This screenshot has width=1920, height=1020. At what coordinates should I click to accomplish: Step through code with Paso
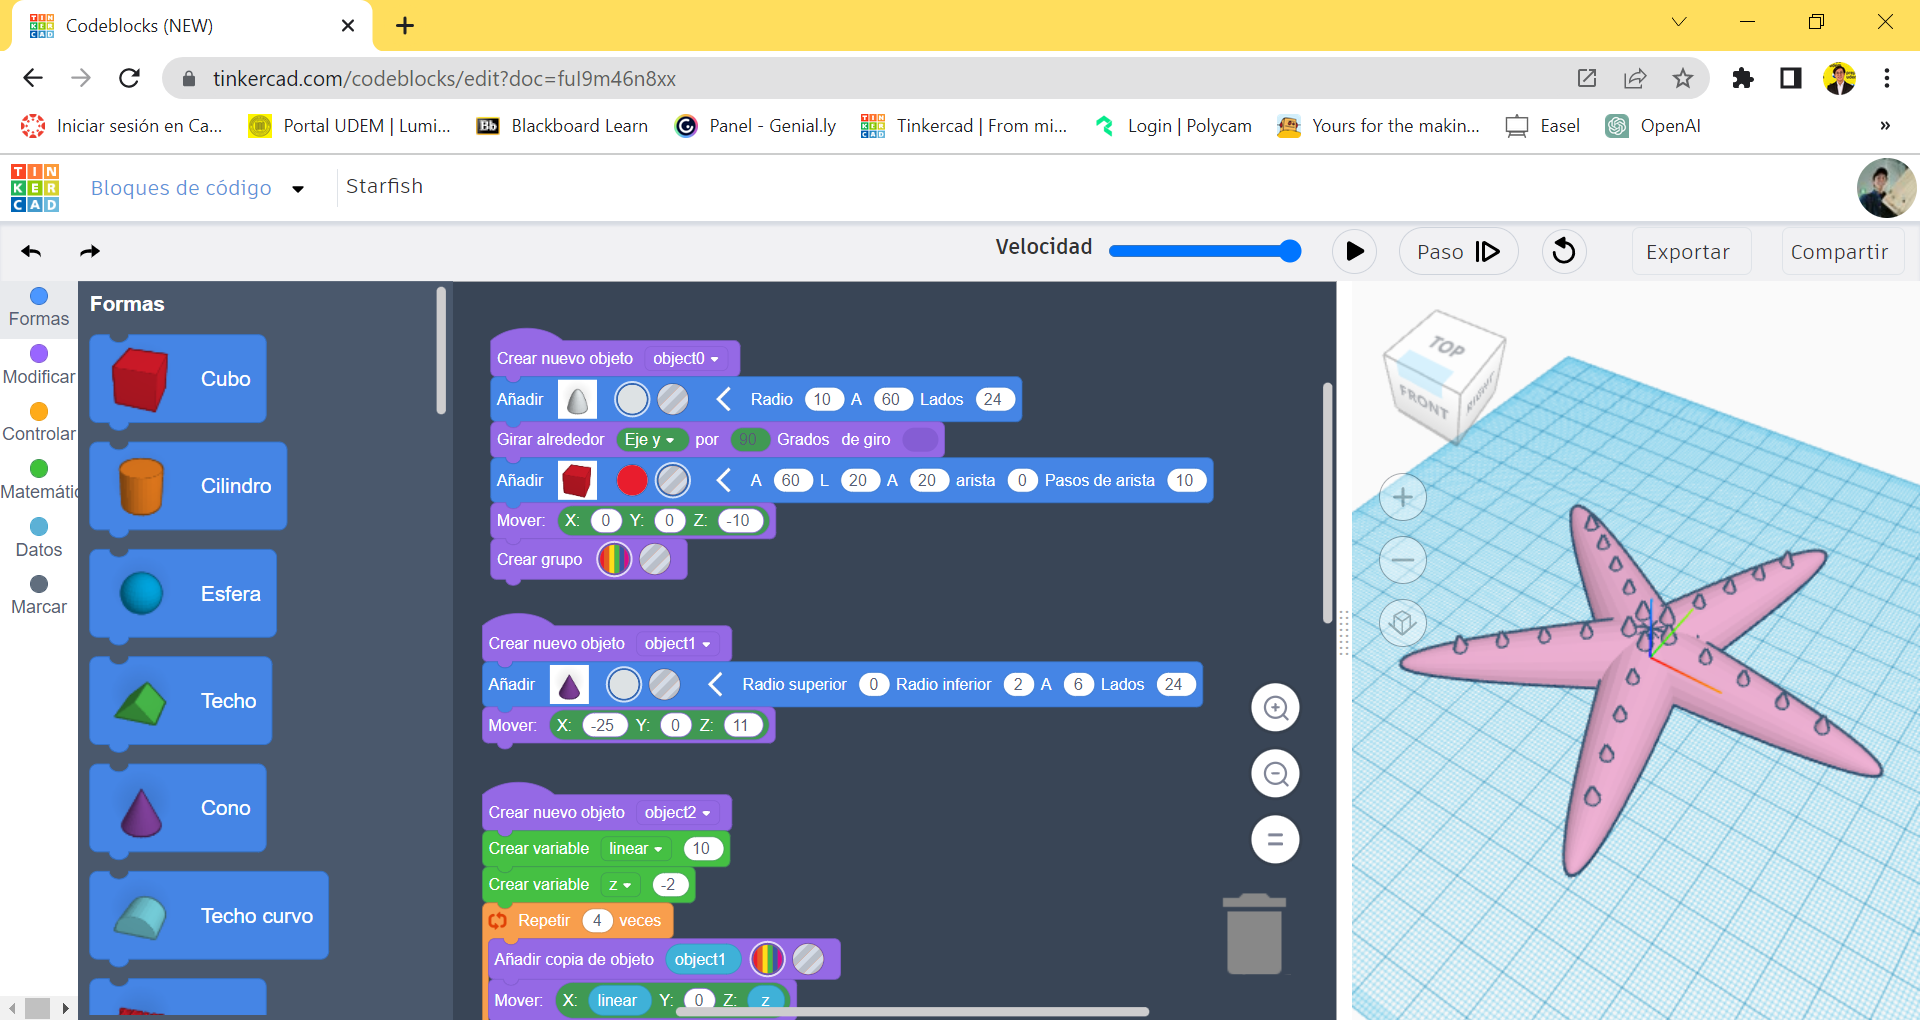(x=1458, y=251)
